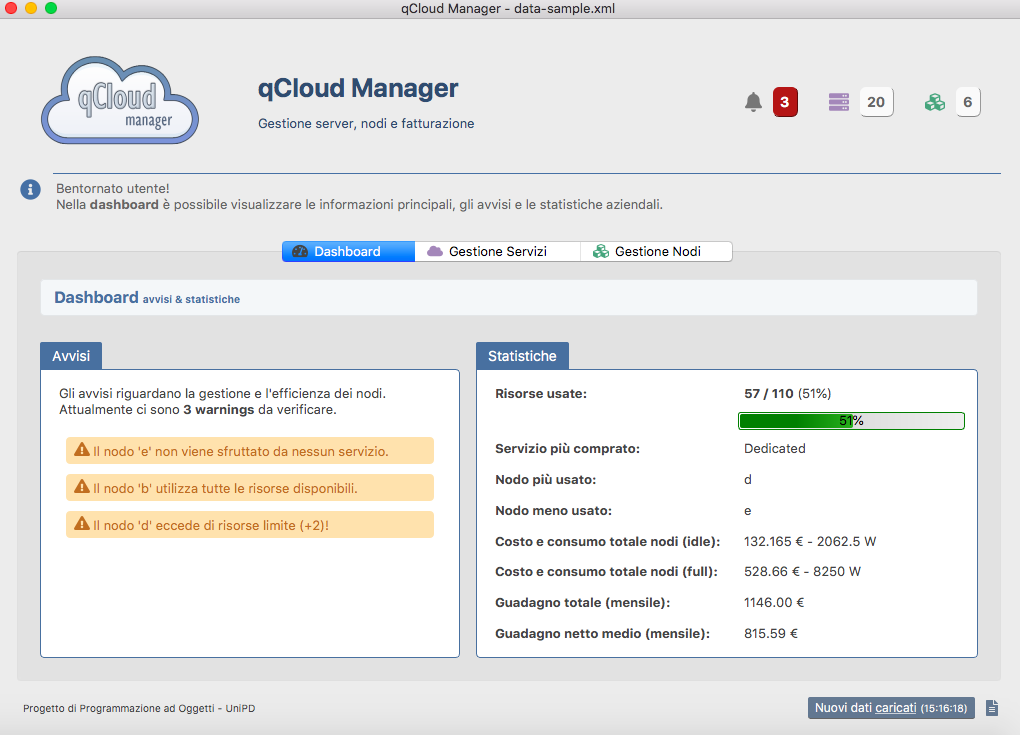Switch to the Dashboard tab
Image resolution: width=1020 pixels, height=735 pixels.
(x=348, y=252)
